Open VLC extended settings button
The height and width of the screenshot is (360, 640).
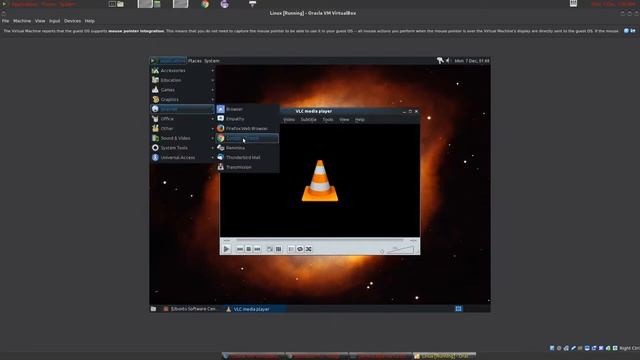click(x=278, y=249)
